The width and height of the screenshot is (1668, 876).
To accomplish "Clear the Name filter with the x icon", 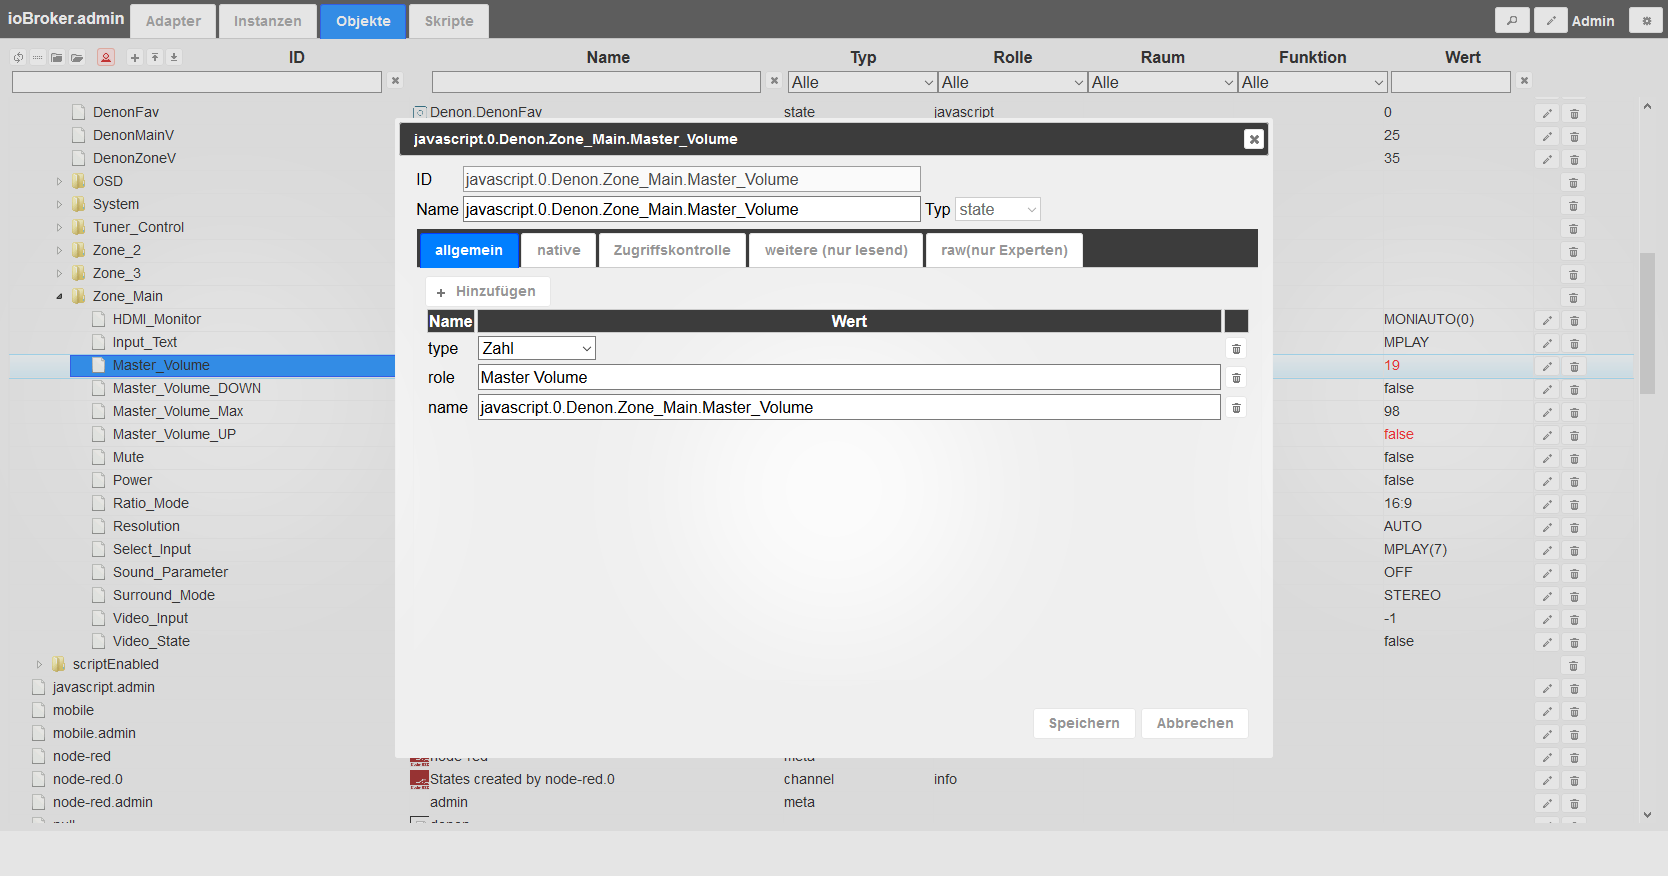I will pos(774,81).
